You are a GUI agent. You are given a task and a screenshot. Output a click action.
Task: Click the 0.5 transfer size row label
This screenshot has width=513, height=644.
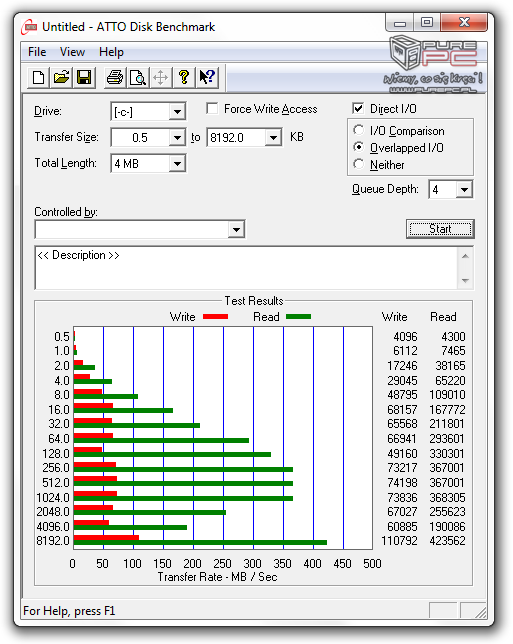pyautogui.click(x=62, y=337)
